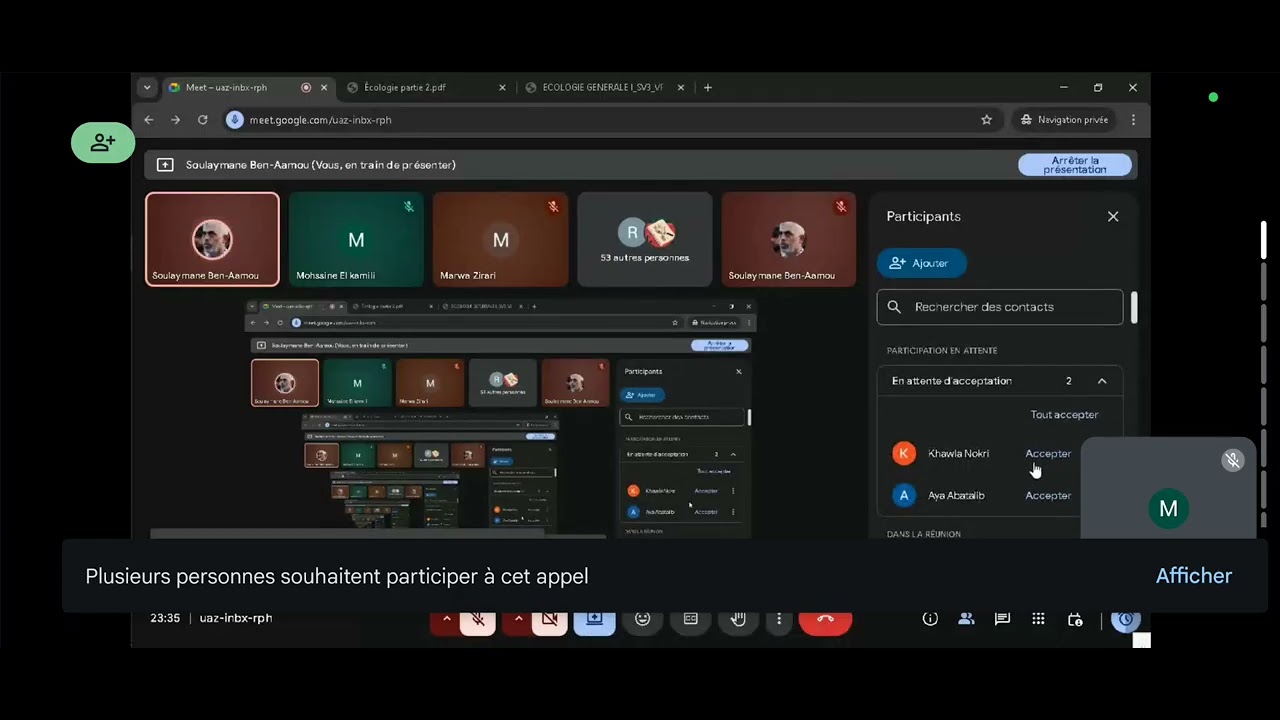The image size is (1280, 720).
Task: Open the 53 autres personnes tile
Action: click(644, 239)
